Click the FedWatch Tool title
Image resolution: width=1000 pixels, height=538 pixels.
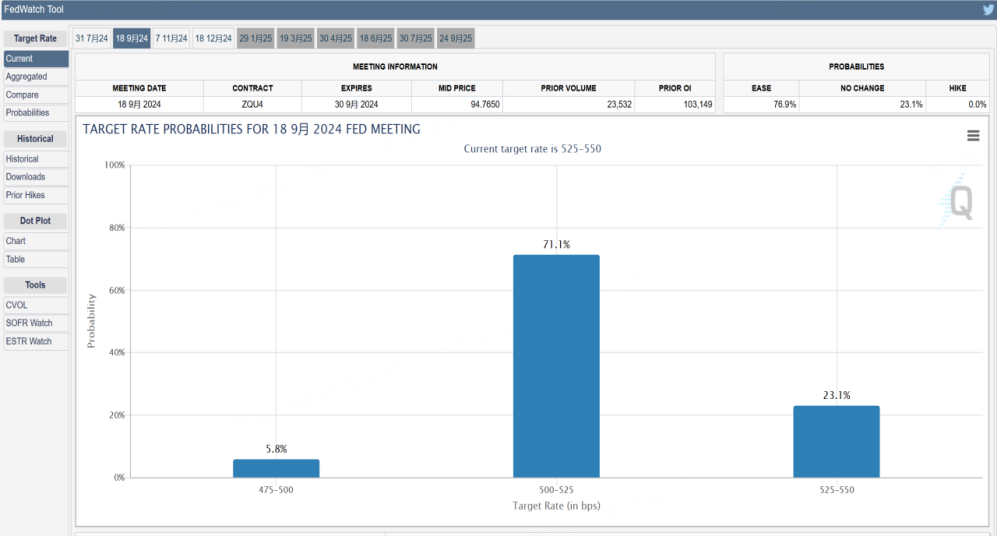34,10
